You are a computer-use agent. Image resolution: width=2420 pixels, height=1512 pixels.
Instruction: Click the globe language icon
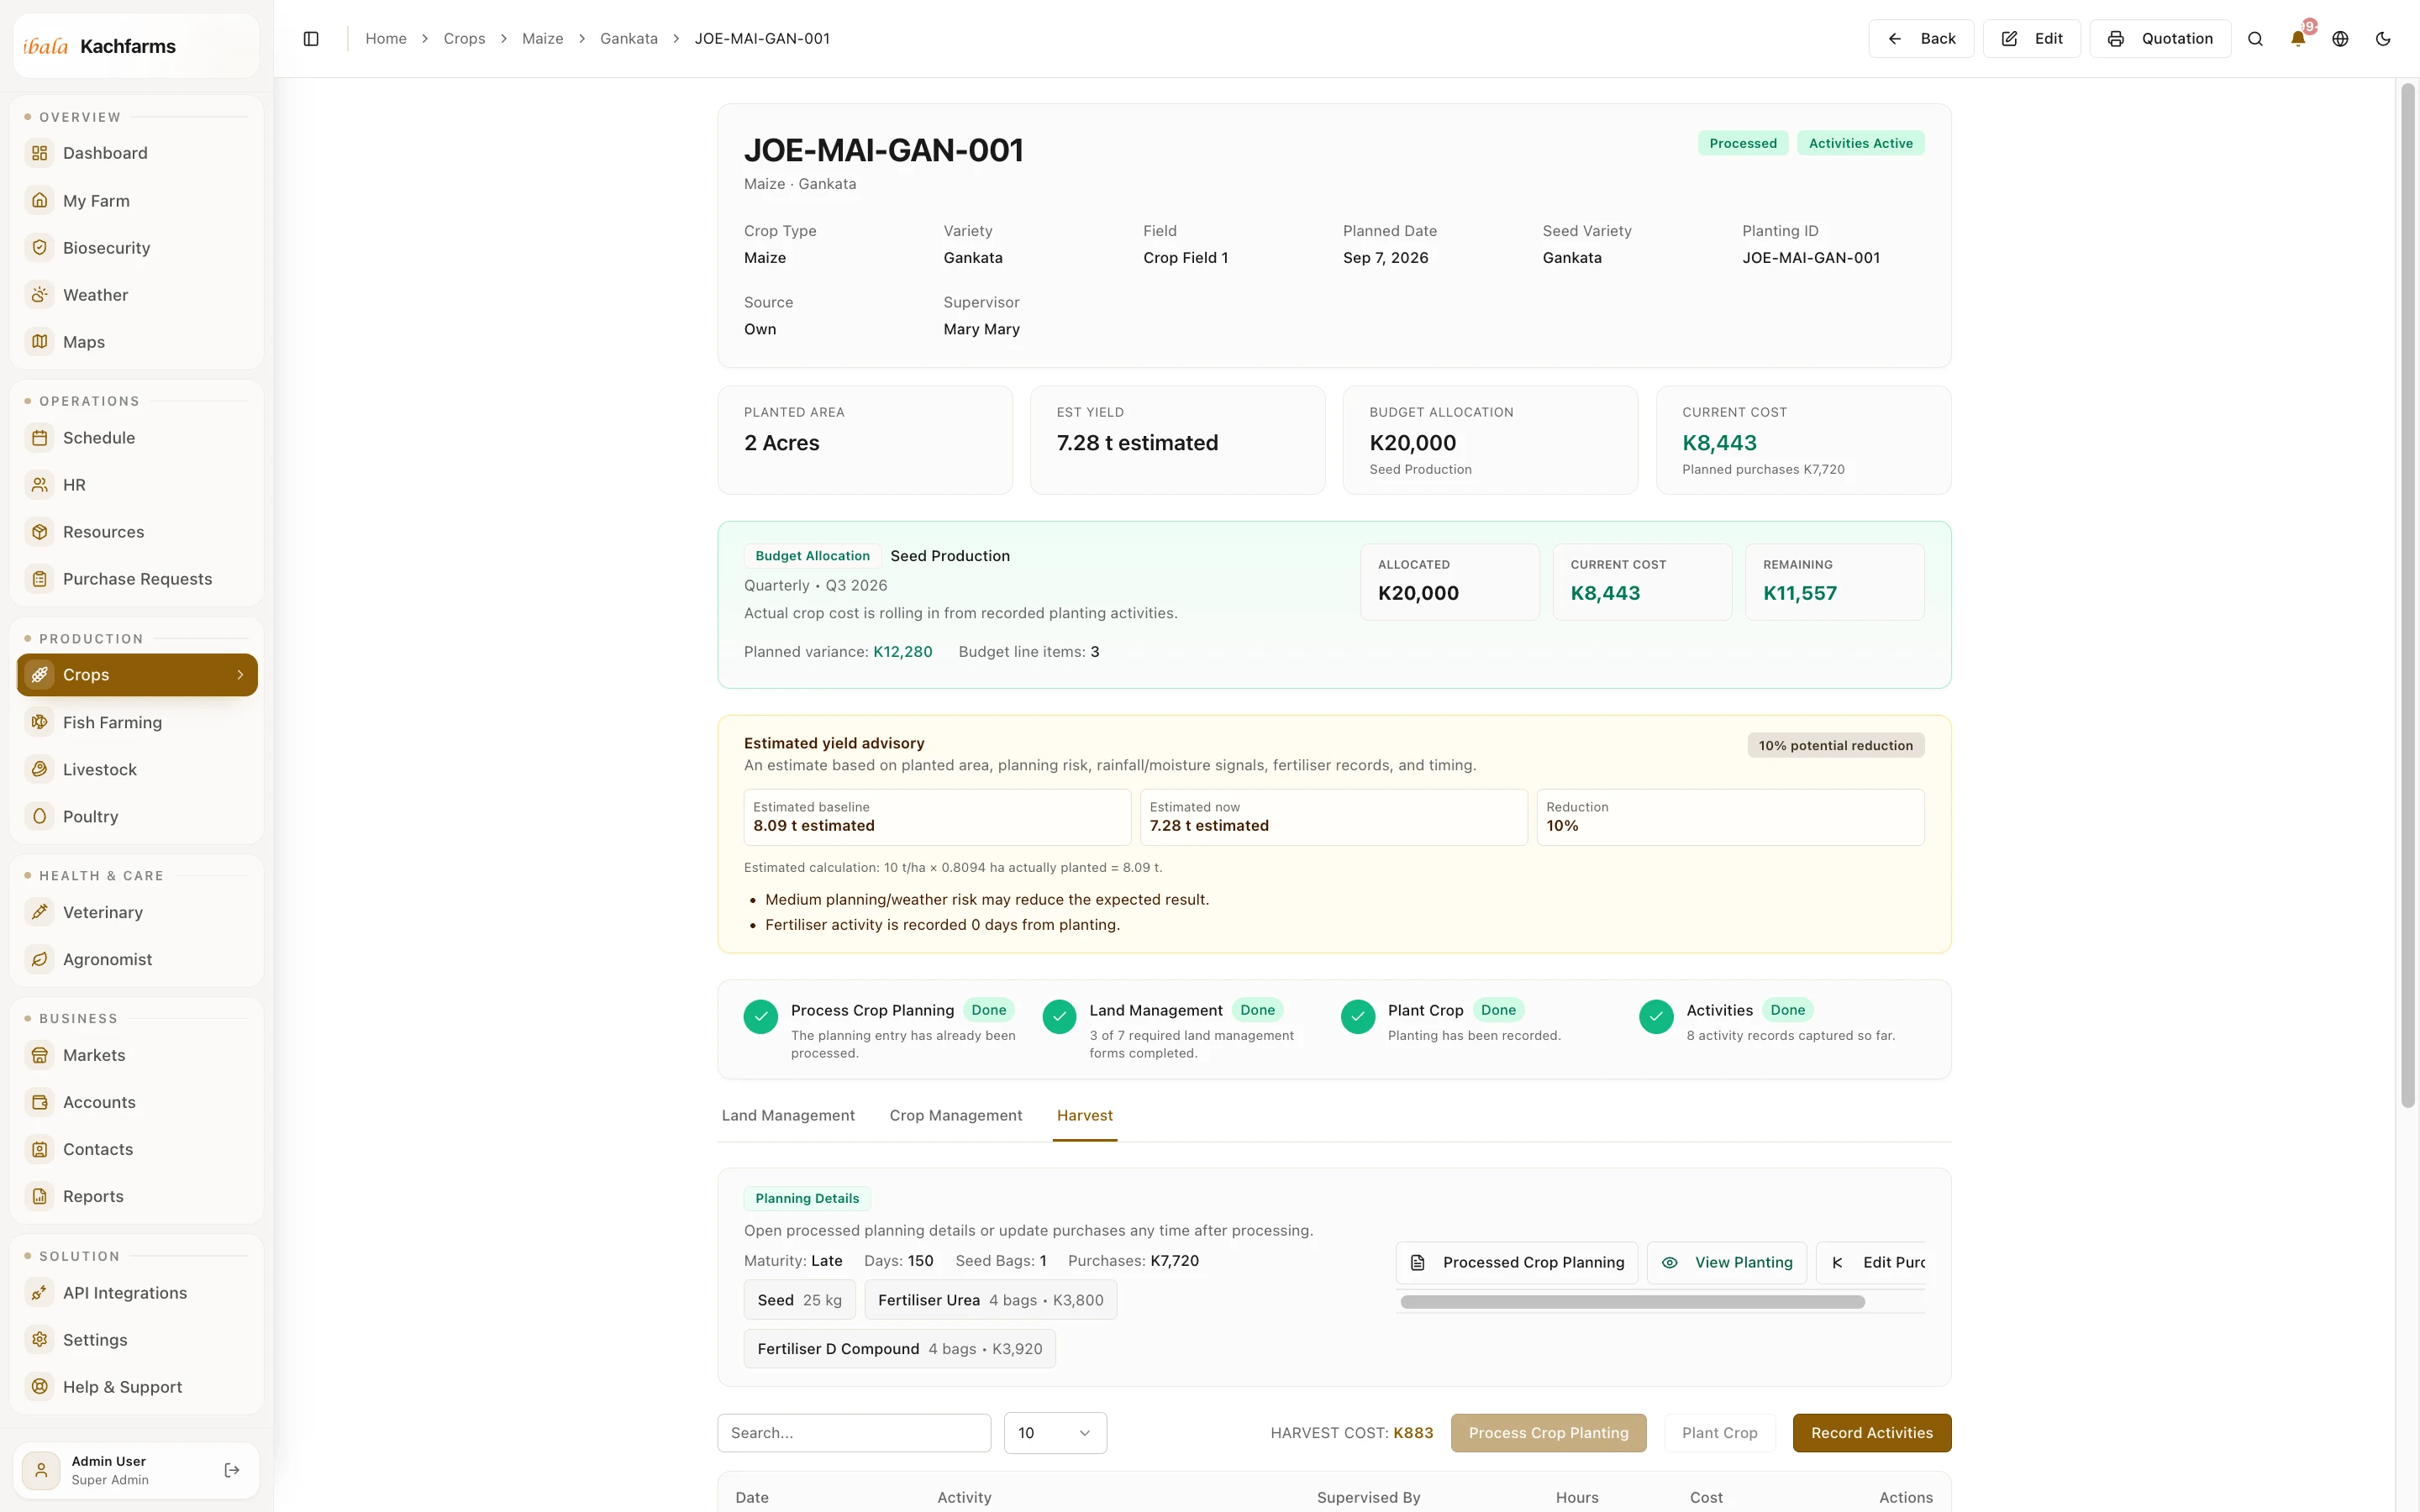coord(2340,38)
